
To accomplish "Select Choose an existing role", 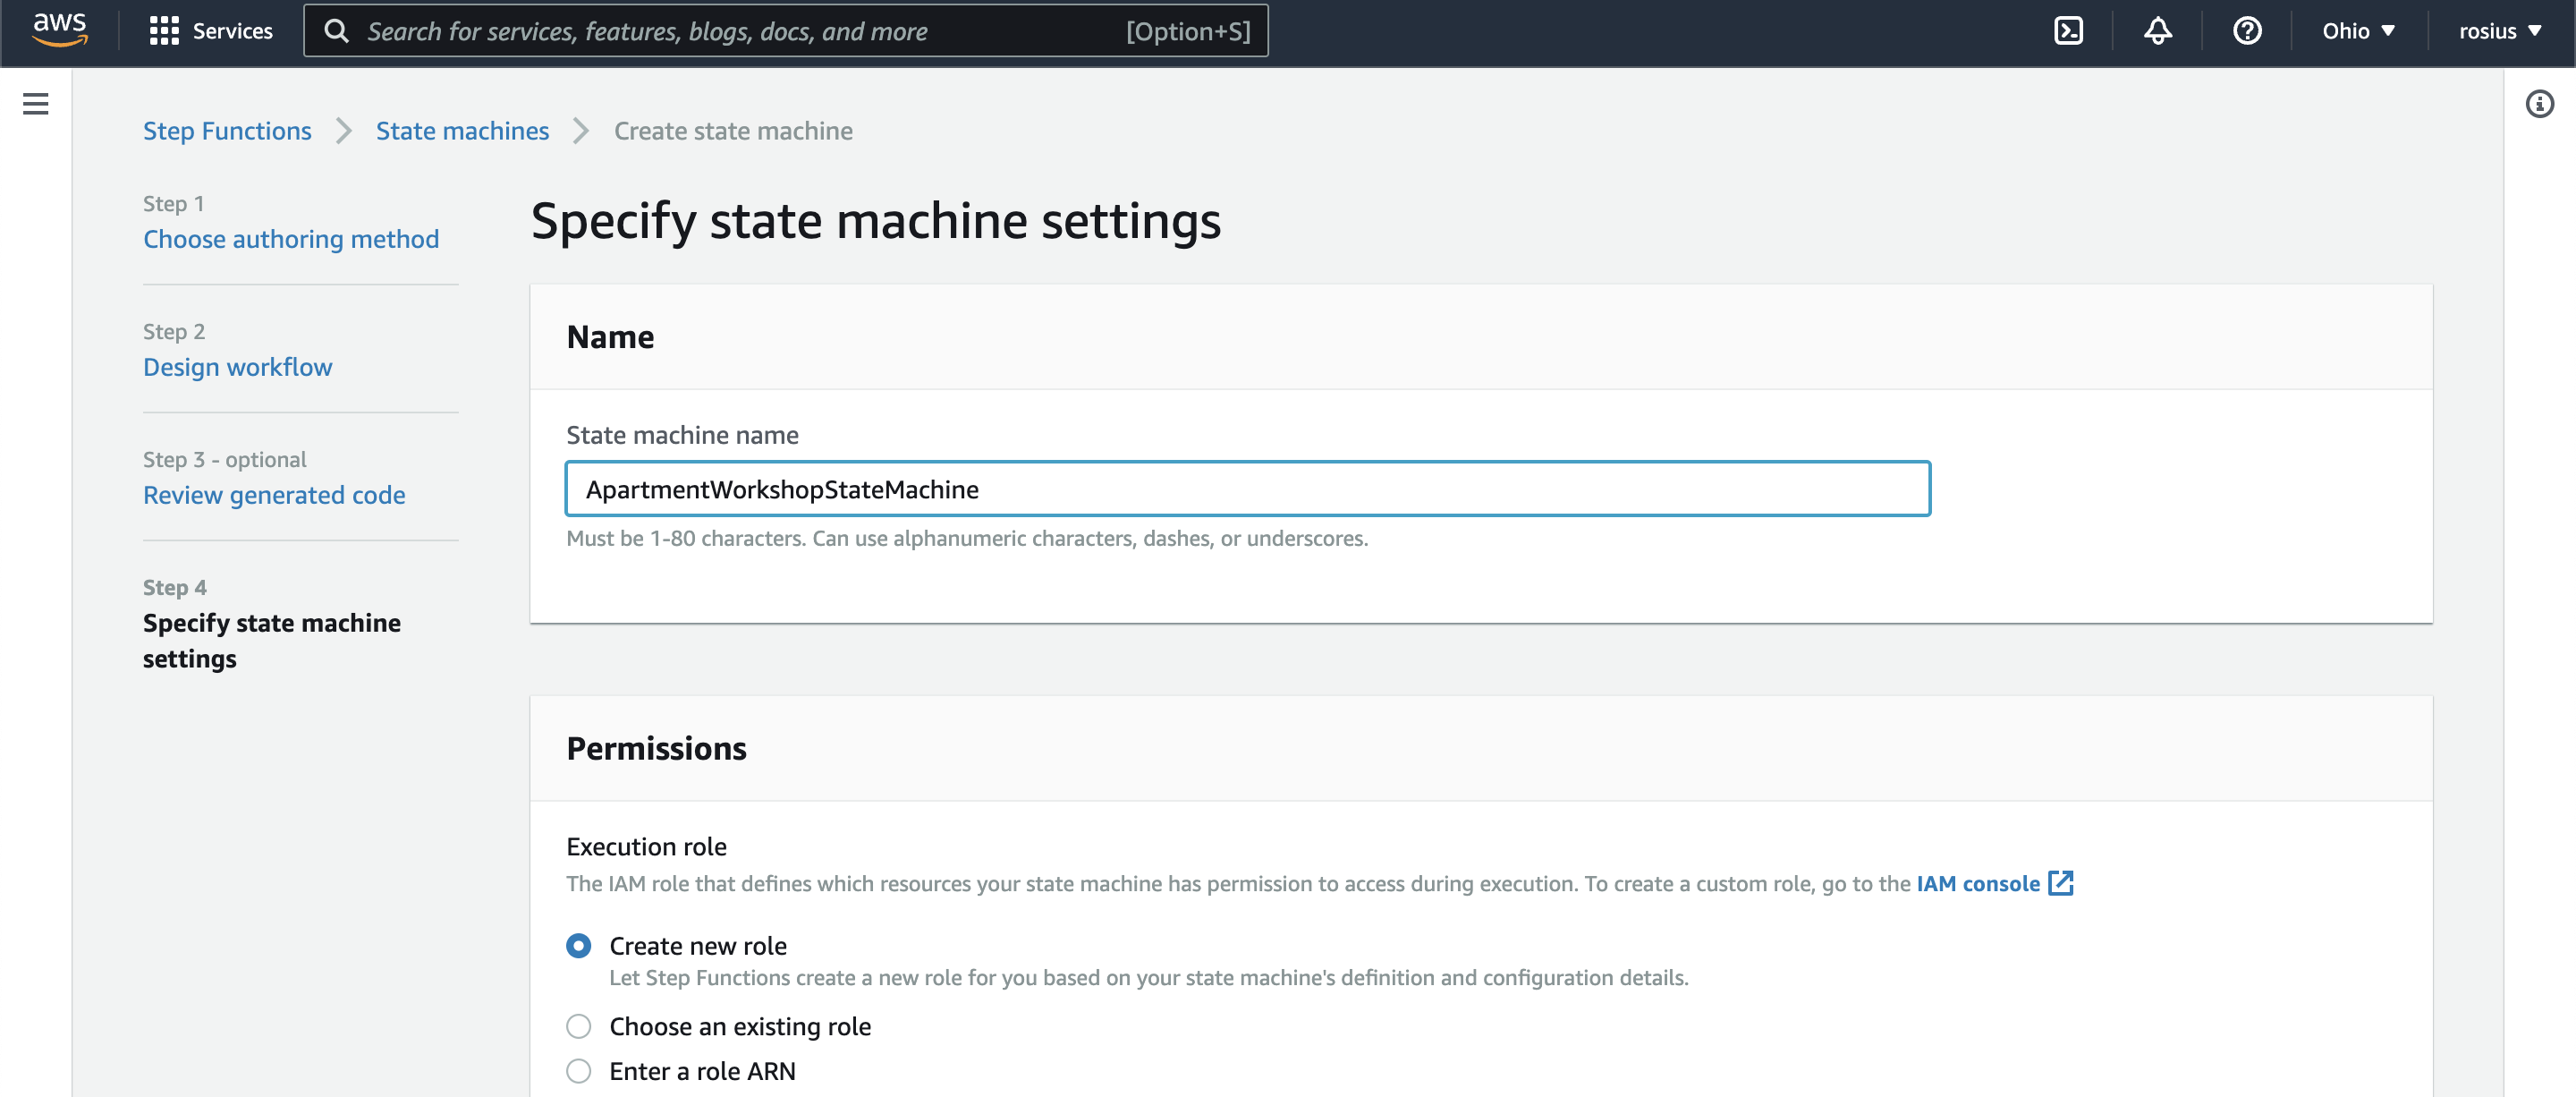I will 578,1026.
